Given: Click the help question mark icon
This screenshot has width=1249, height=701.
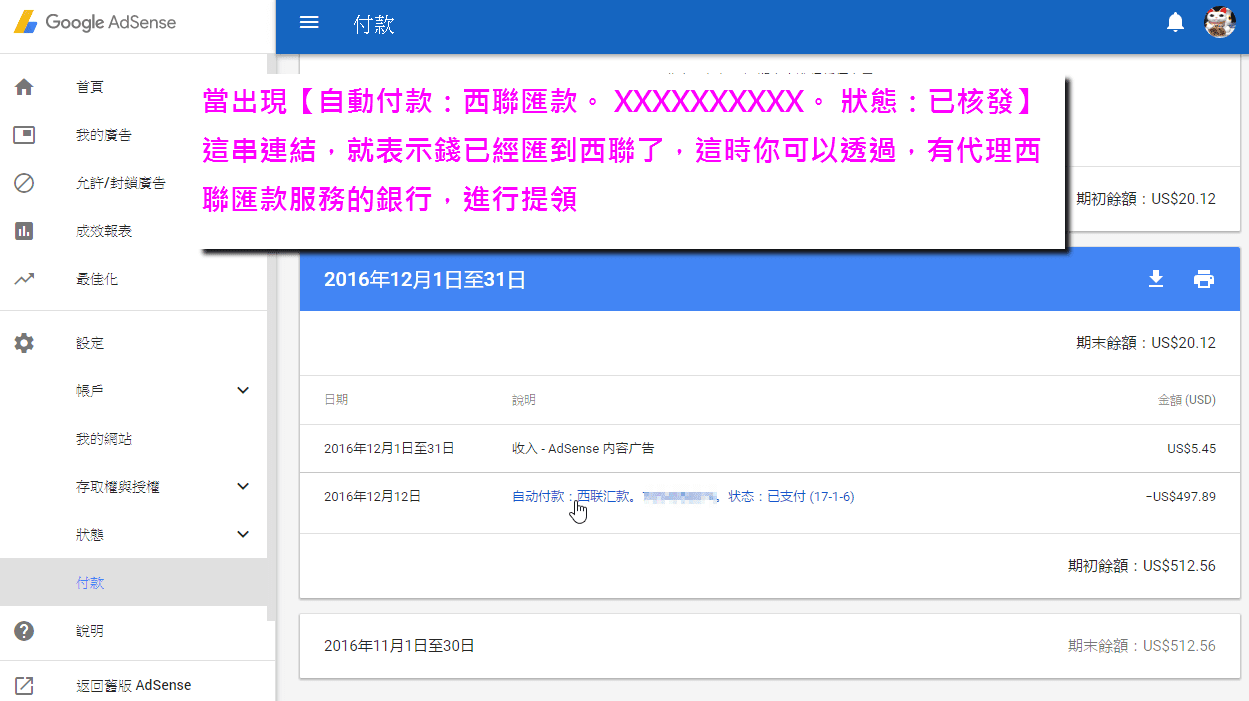Looking at the screenshot, I should coord(24,631).
